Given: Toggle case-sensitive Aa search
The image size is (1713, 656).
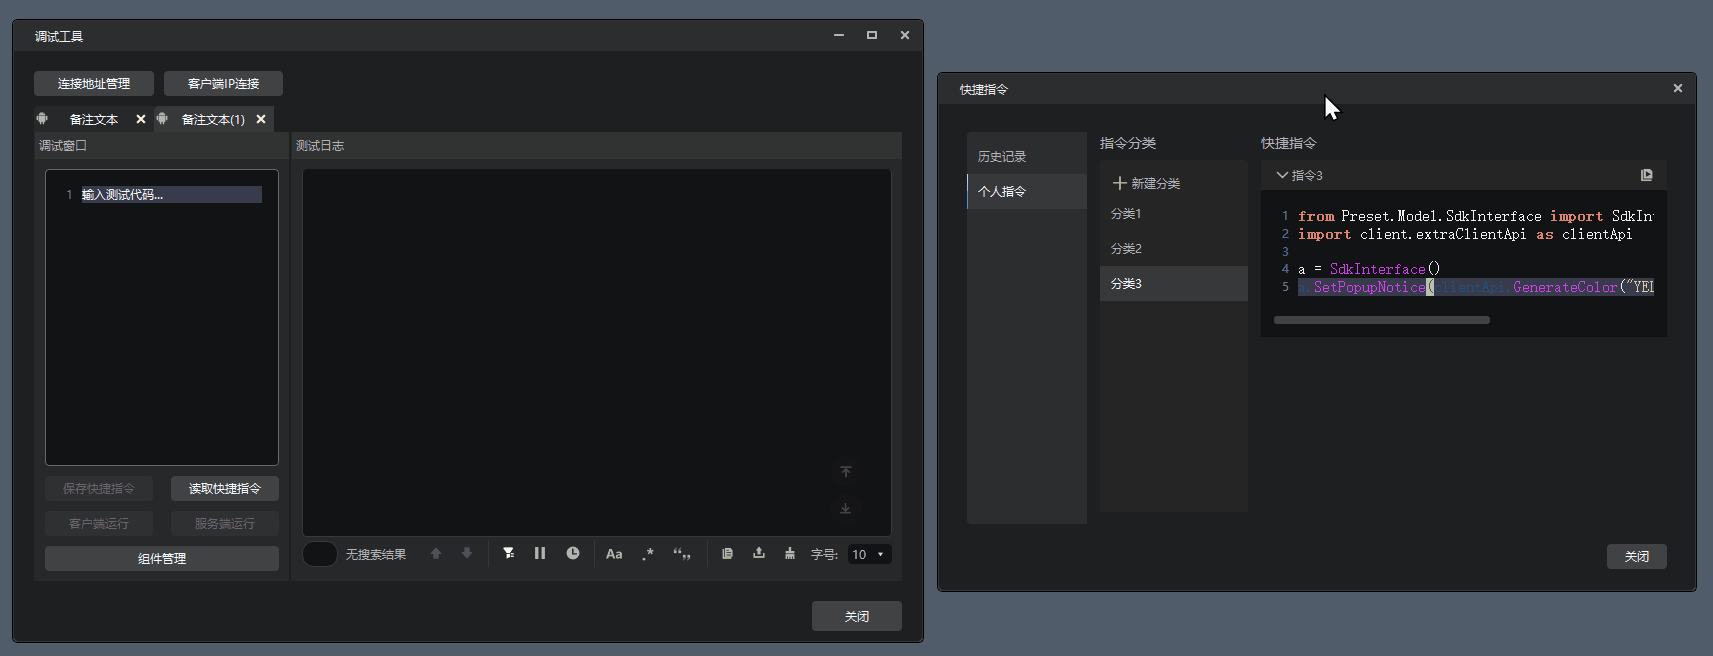Looking at the screenshot, I should (x=614, y=554).
